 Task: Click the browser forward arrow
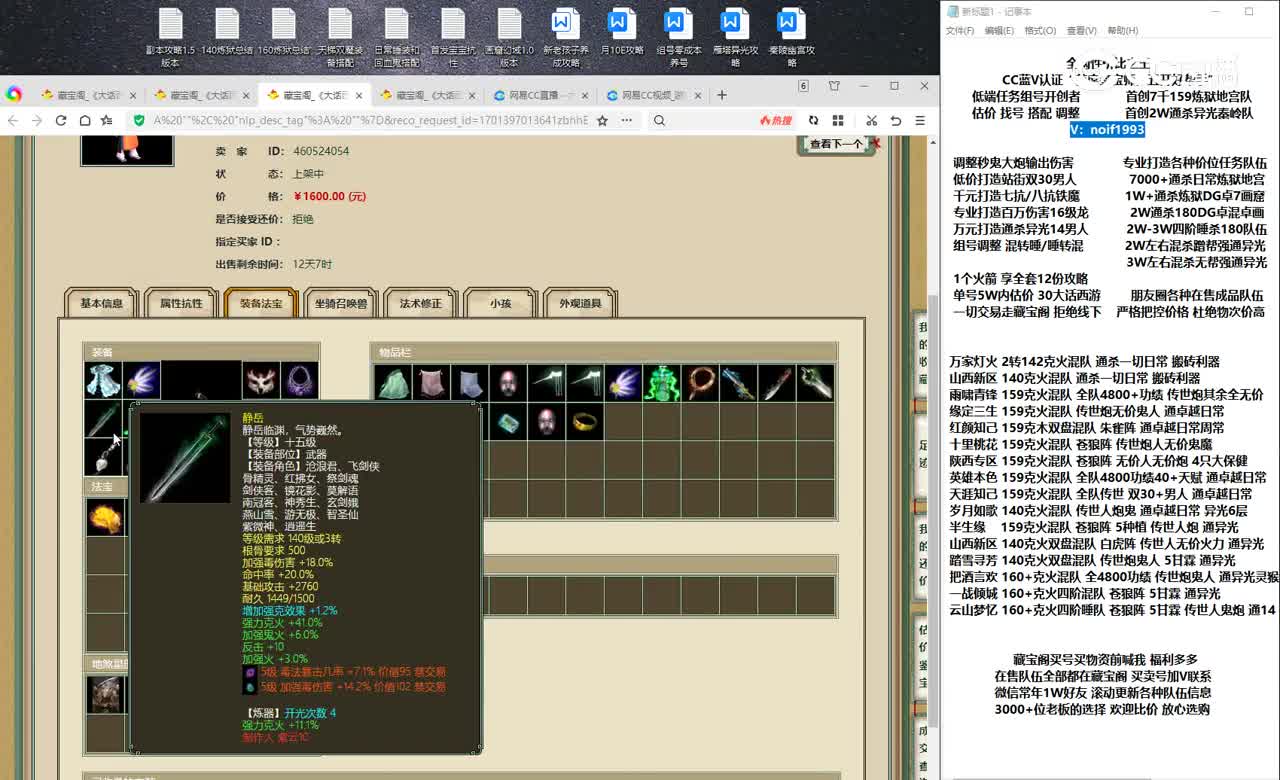tap(36, 120)
